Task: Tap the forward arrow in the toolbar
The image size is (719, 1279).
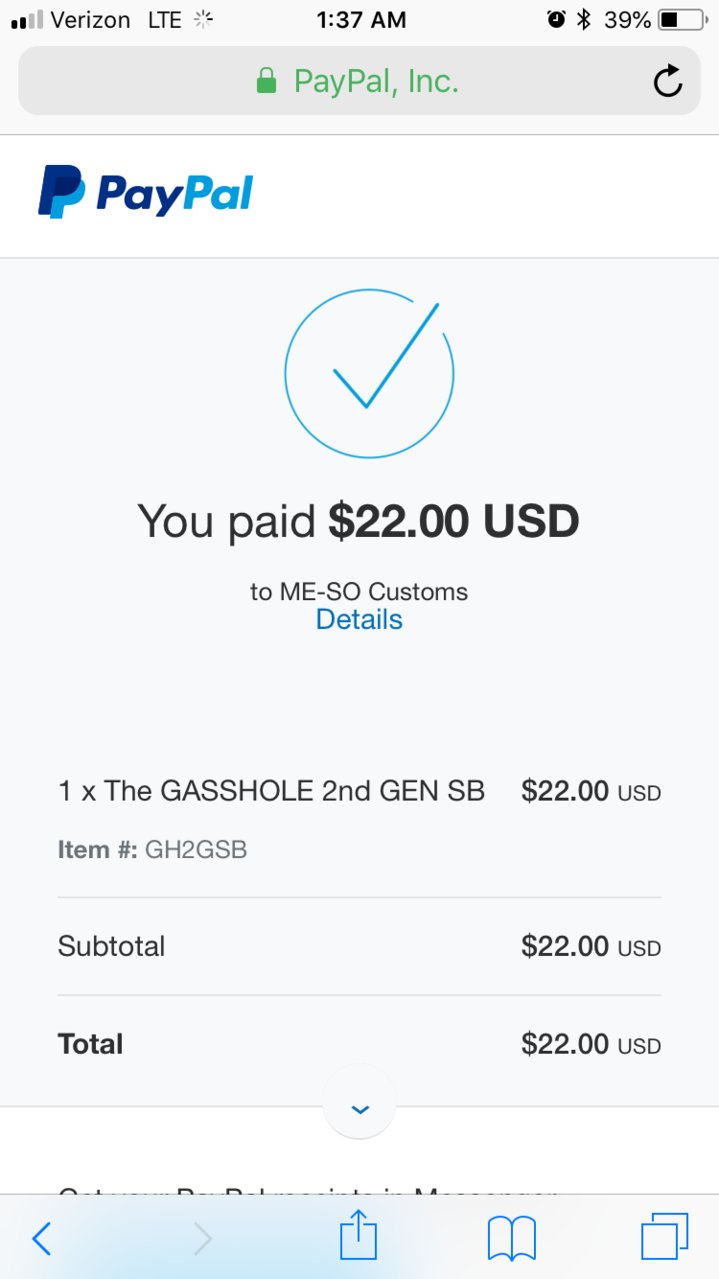Action: click(x=203, y=1239)
